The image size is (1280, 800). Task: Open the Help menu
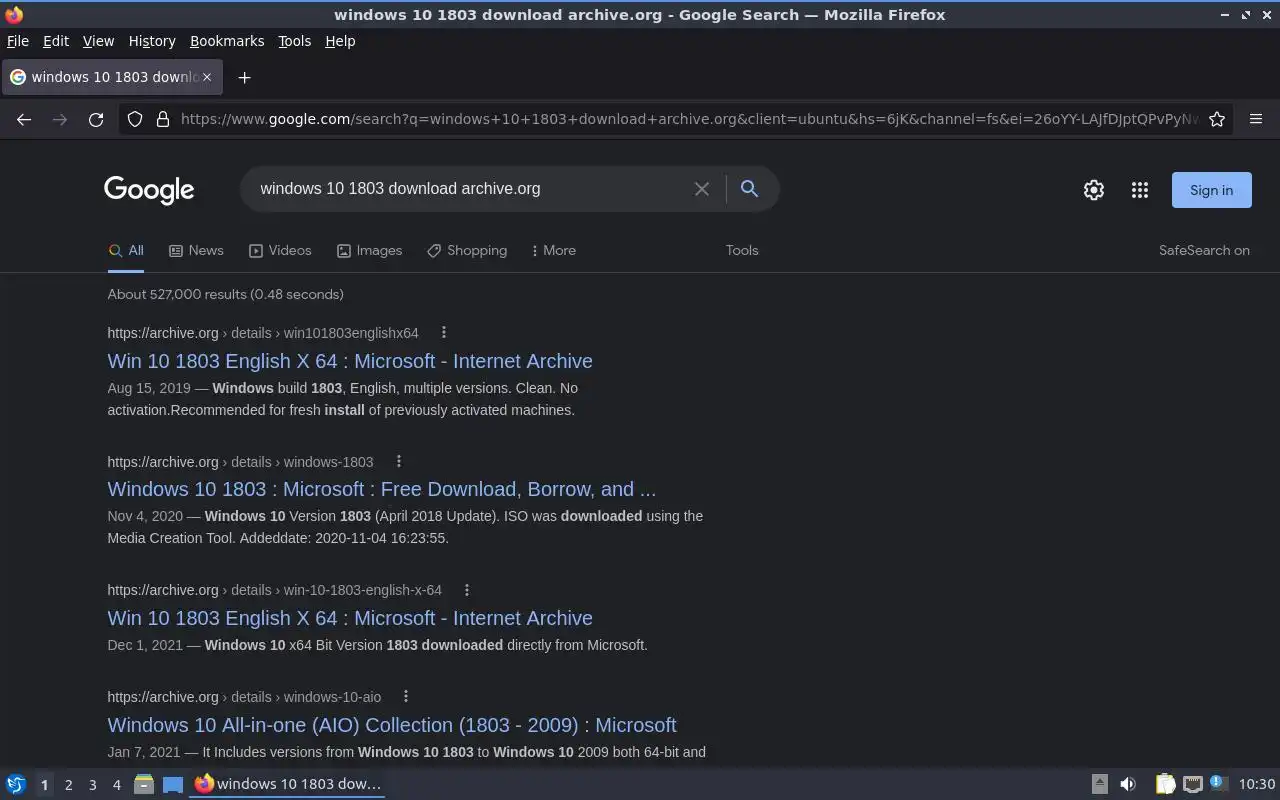pyautogui.click(x=340, y=41)
